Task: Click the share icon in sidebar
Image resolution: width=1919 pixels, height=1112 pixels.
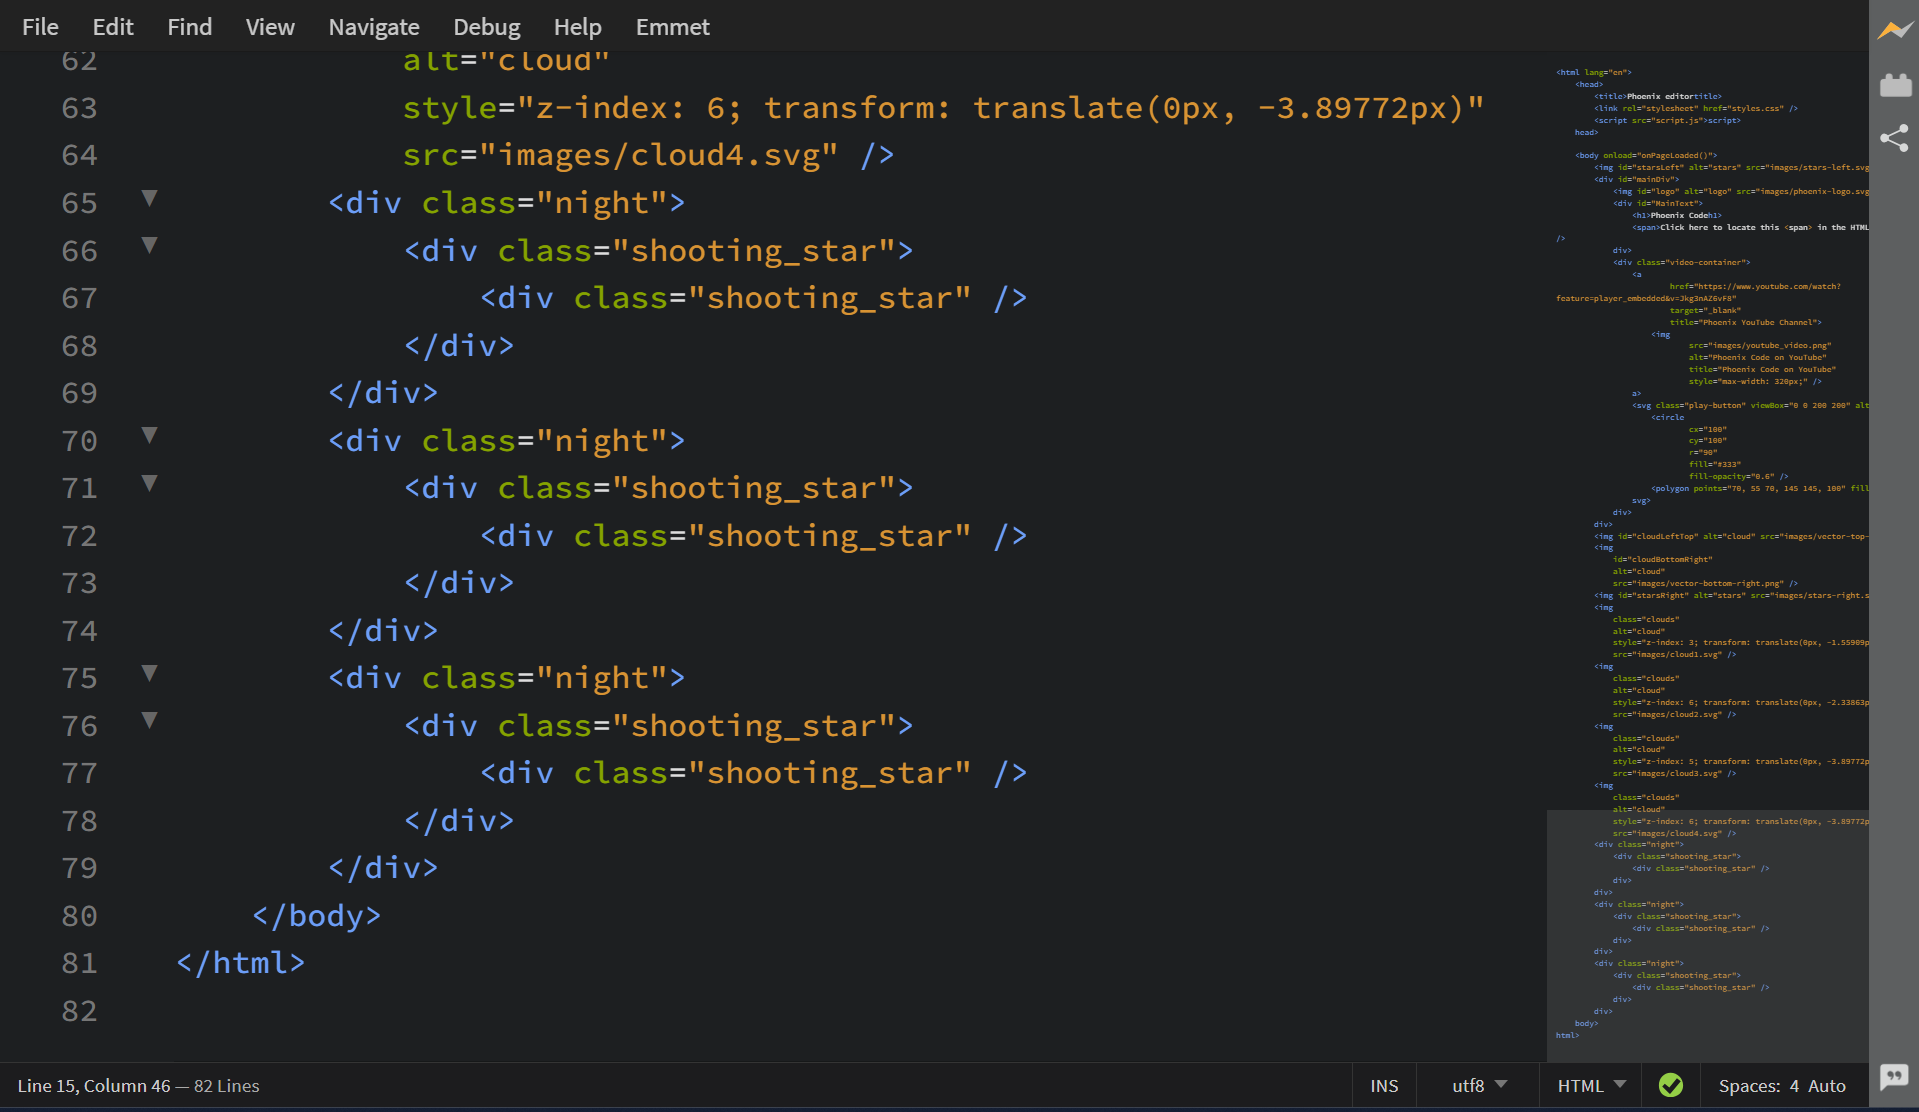Action: pos(1894,138)
